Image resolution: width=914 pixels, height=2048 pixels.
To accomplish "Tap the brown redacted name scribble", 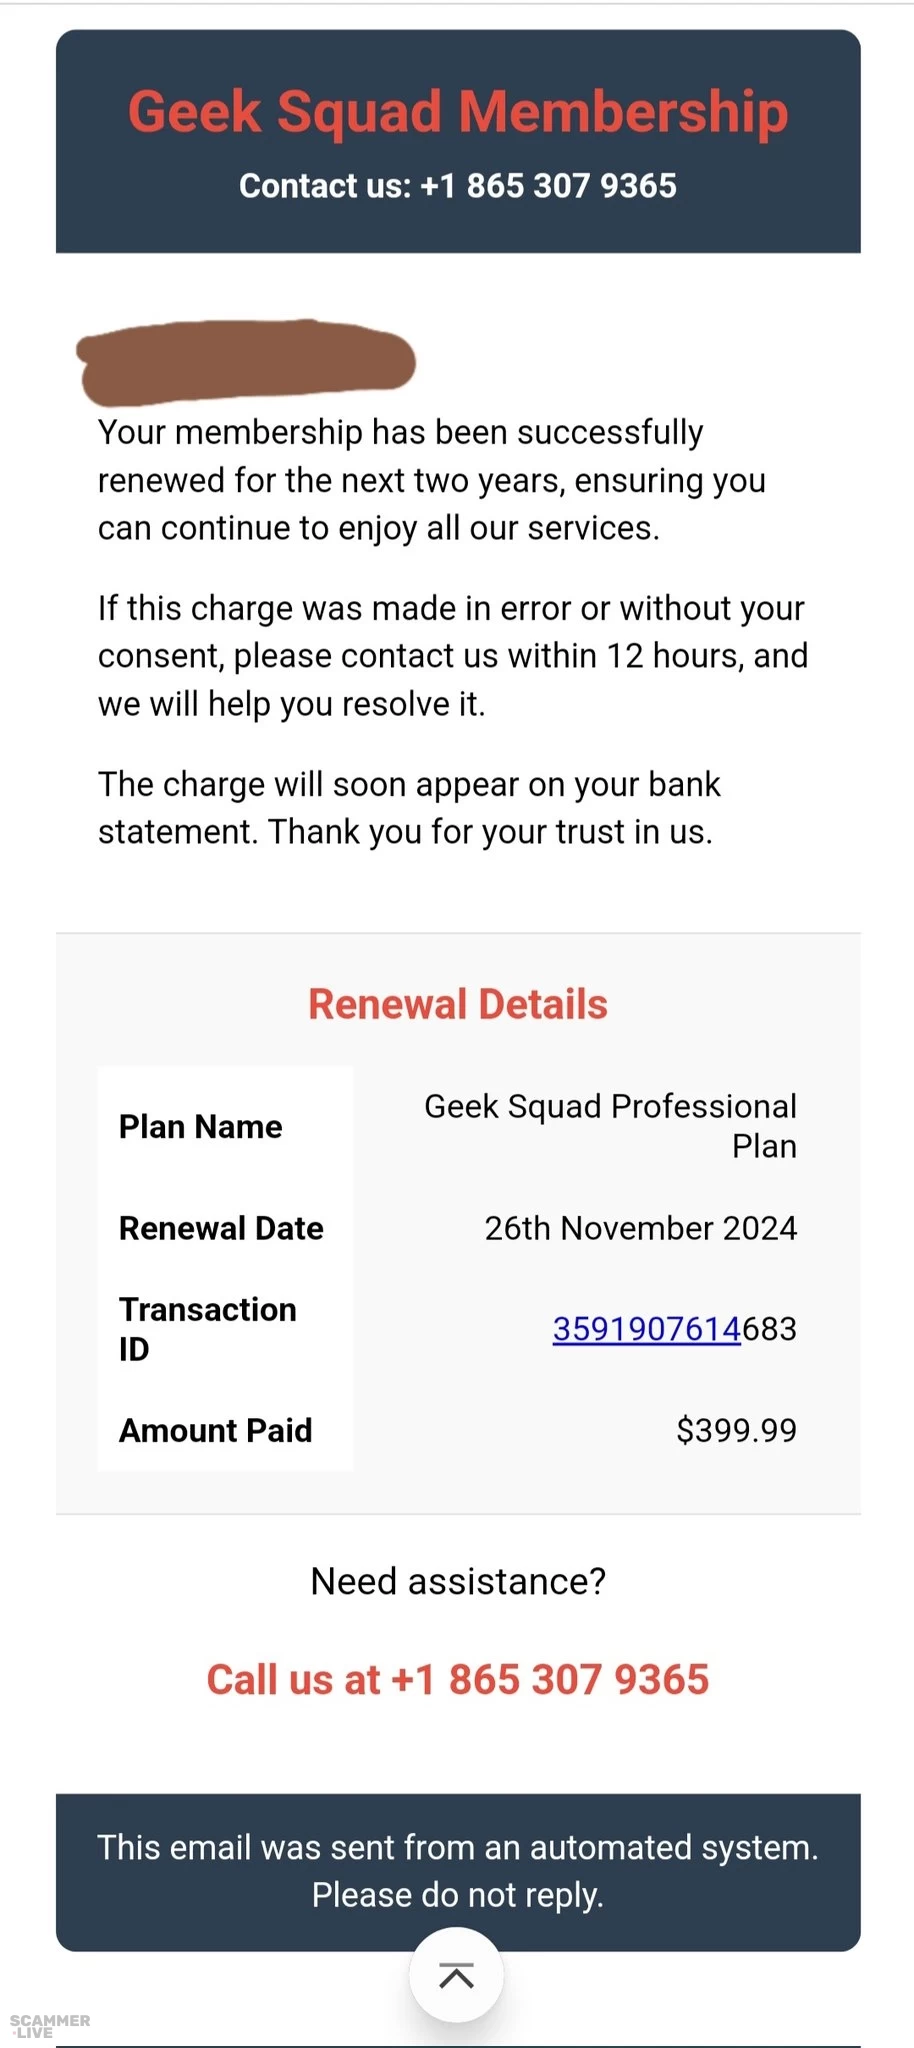I will (246, 361).
